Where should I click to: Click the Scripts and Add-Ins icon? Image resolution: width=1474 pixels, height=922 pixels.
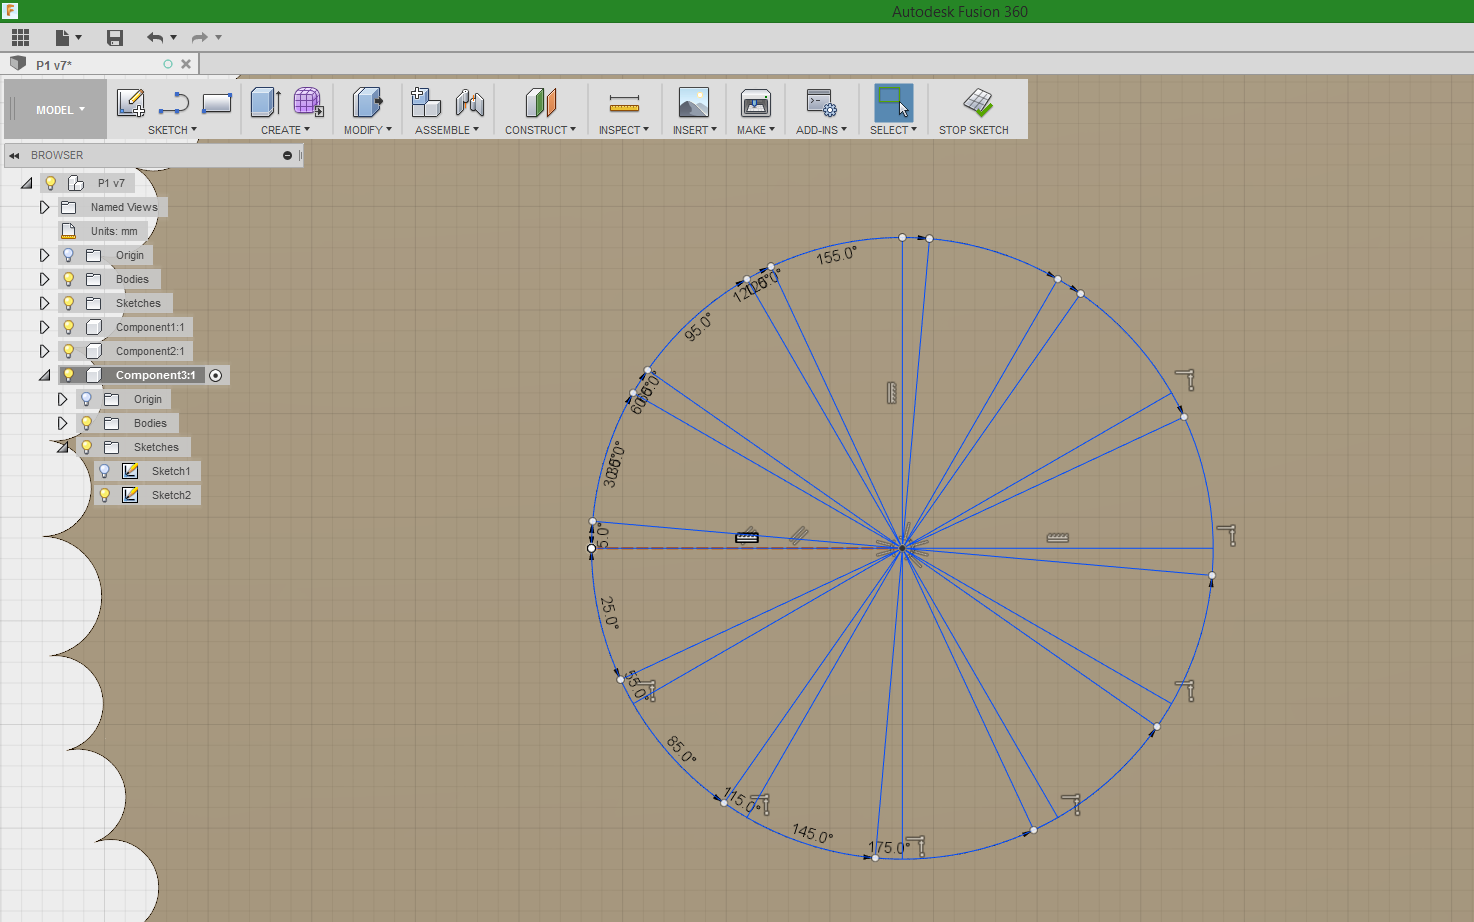[x=821, y=103]
